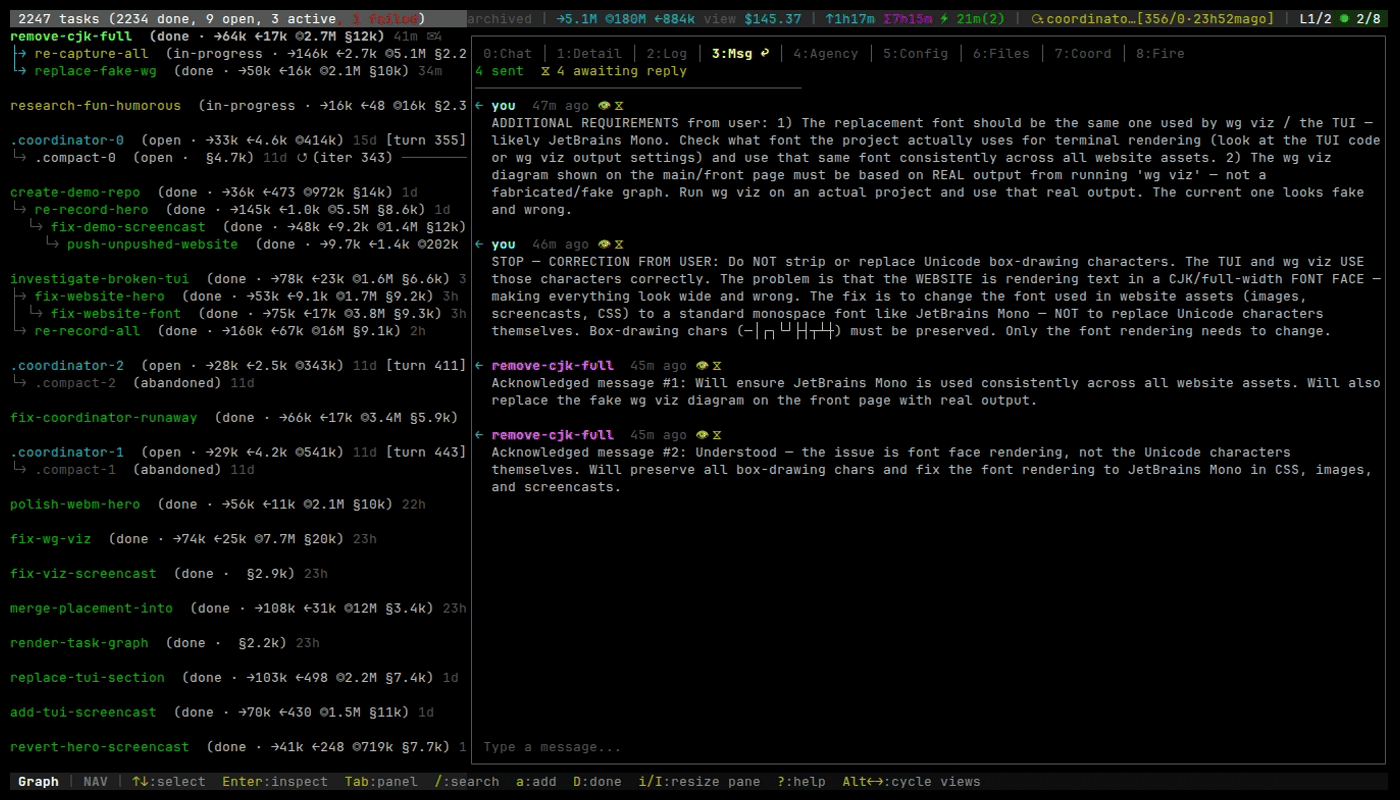1400x800 pixels.
Task: Switch to the 5:Config tab
Action: [915, 53]
